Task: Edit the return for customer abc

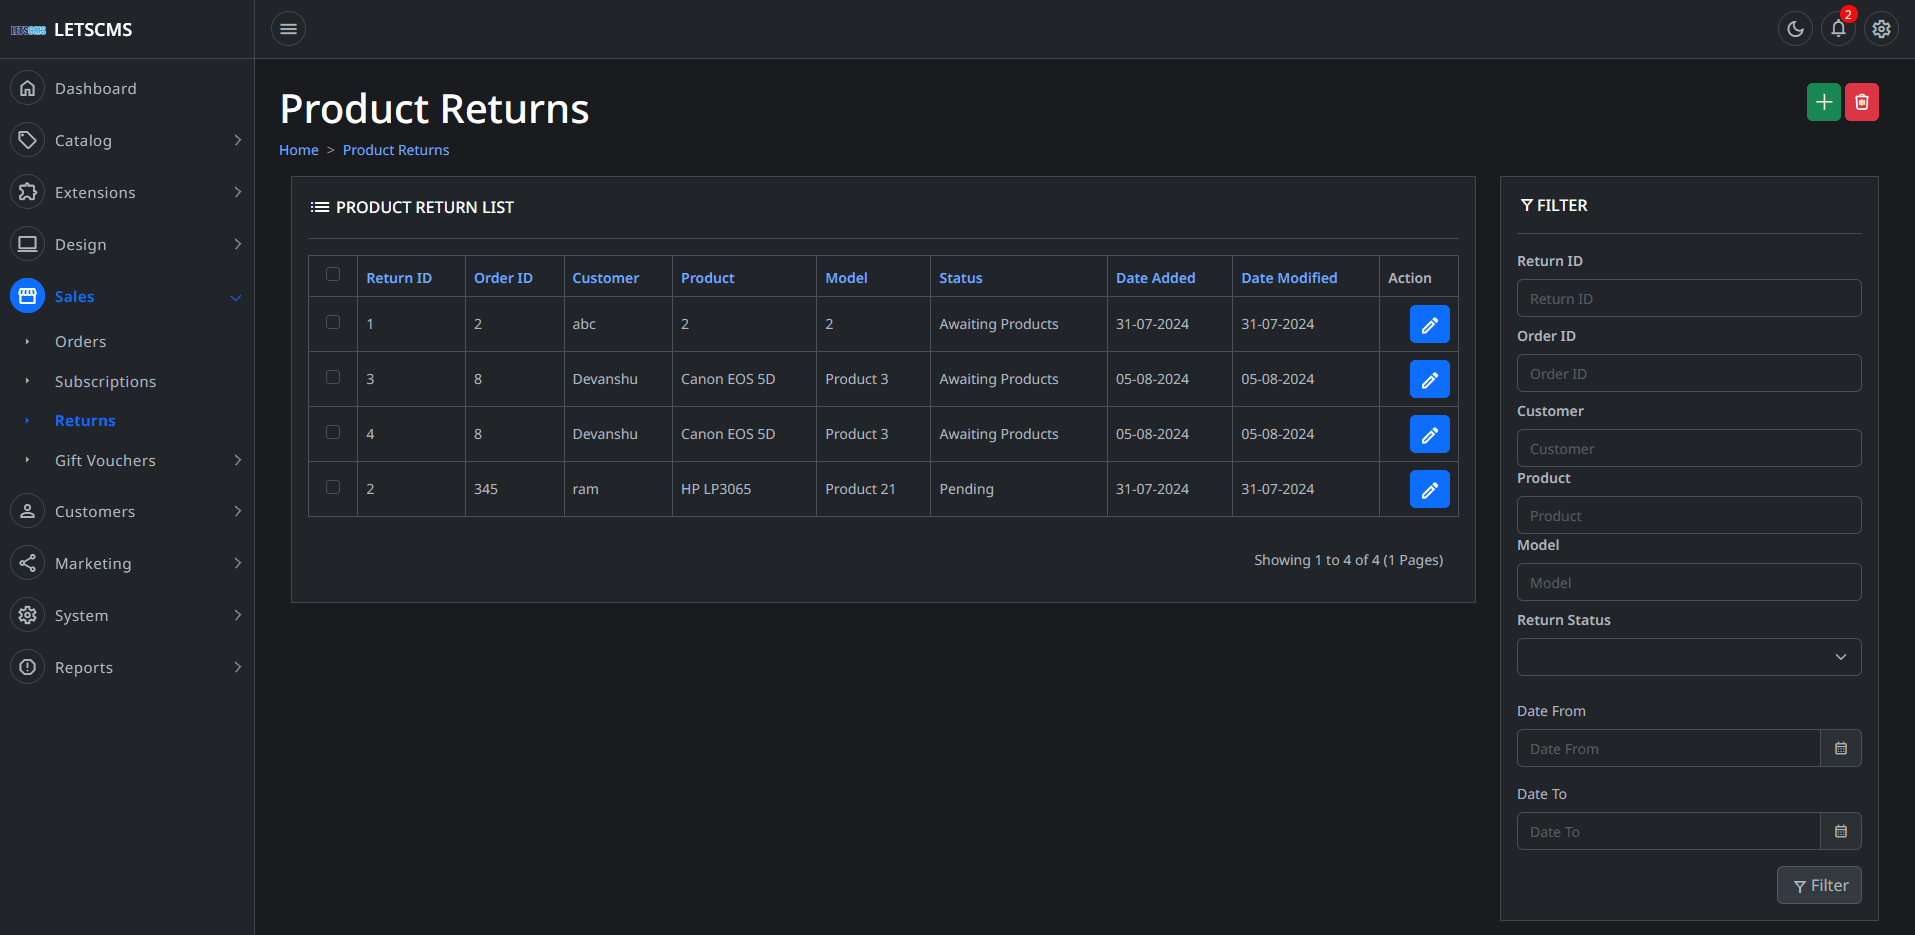Action: pos(1429,324)
